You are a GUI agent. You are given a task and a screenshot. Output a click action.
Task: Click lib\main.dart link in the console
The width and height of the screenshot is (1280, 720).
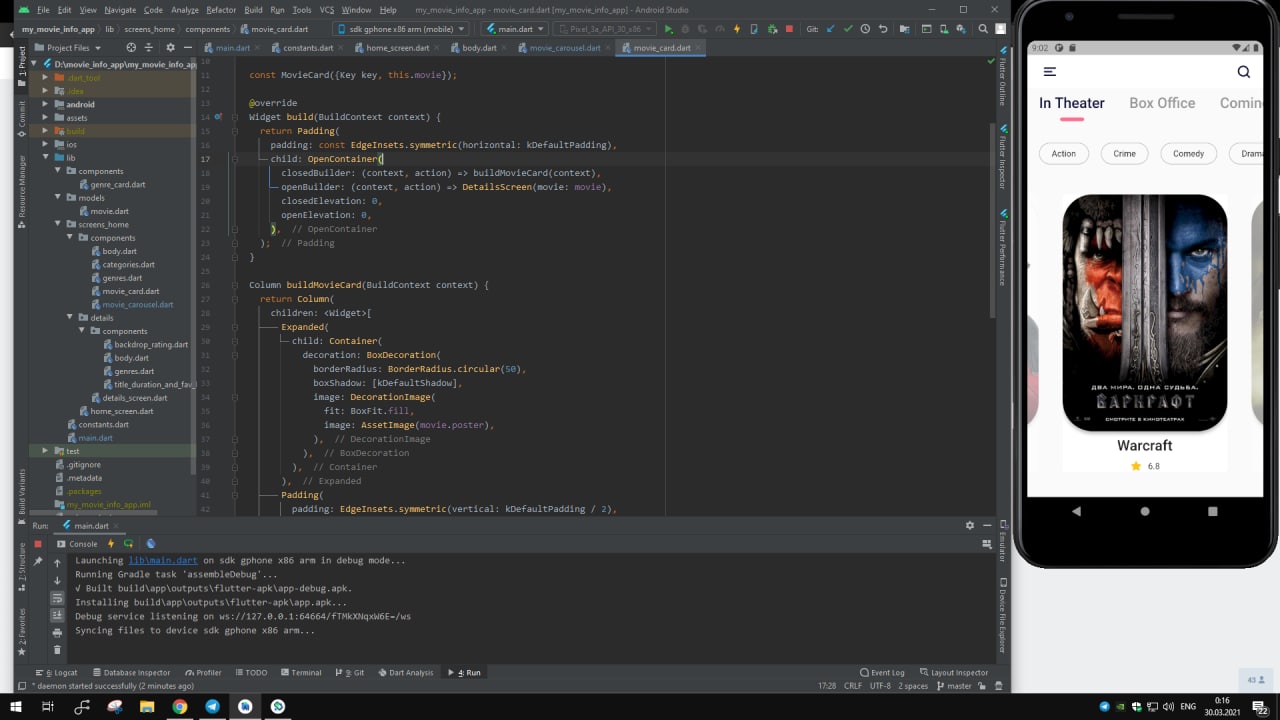point(163,560)
